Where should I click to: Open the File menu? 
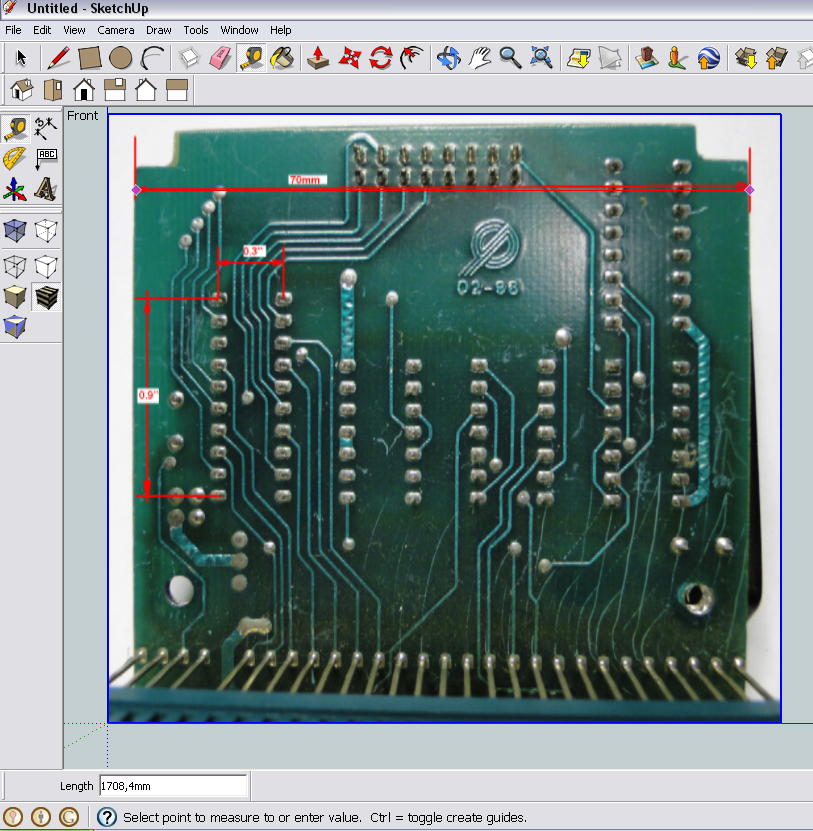pos(13,30)
